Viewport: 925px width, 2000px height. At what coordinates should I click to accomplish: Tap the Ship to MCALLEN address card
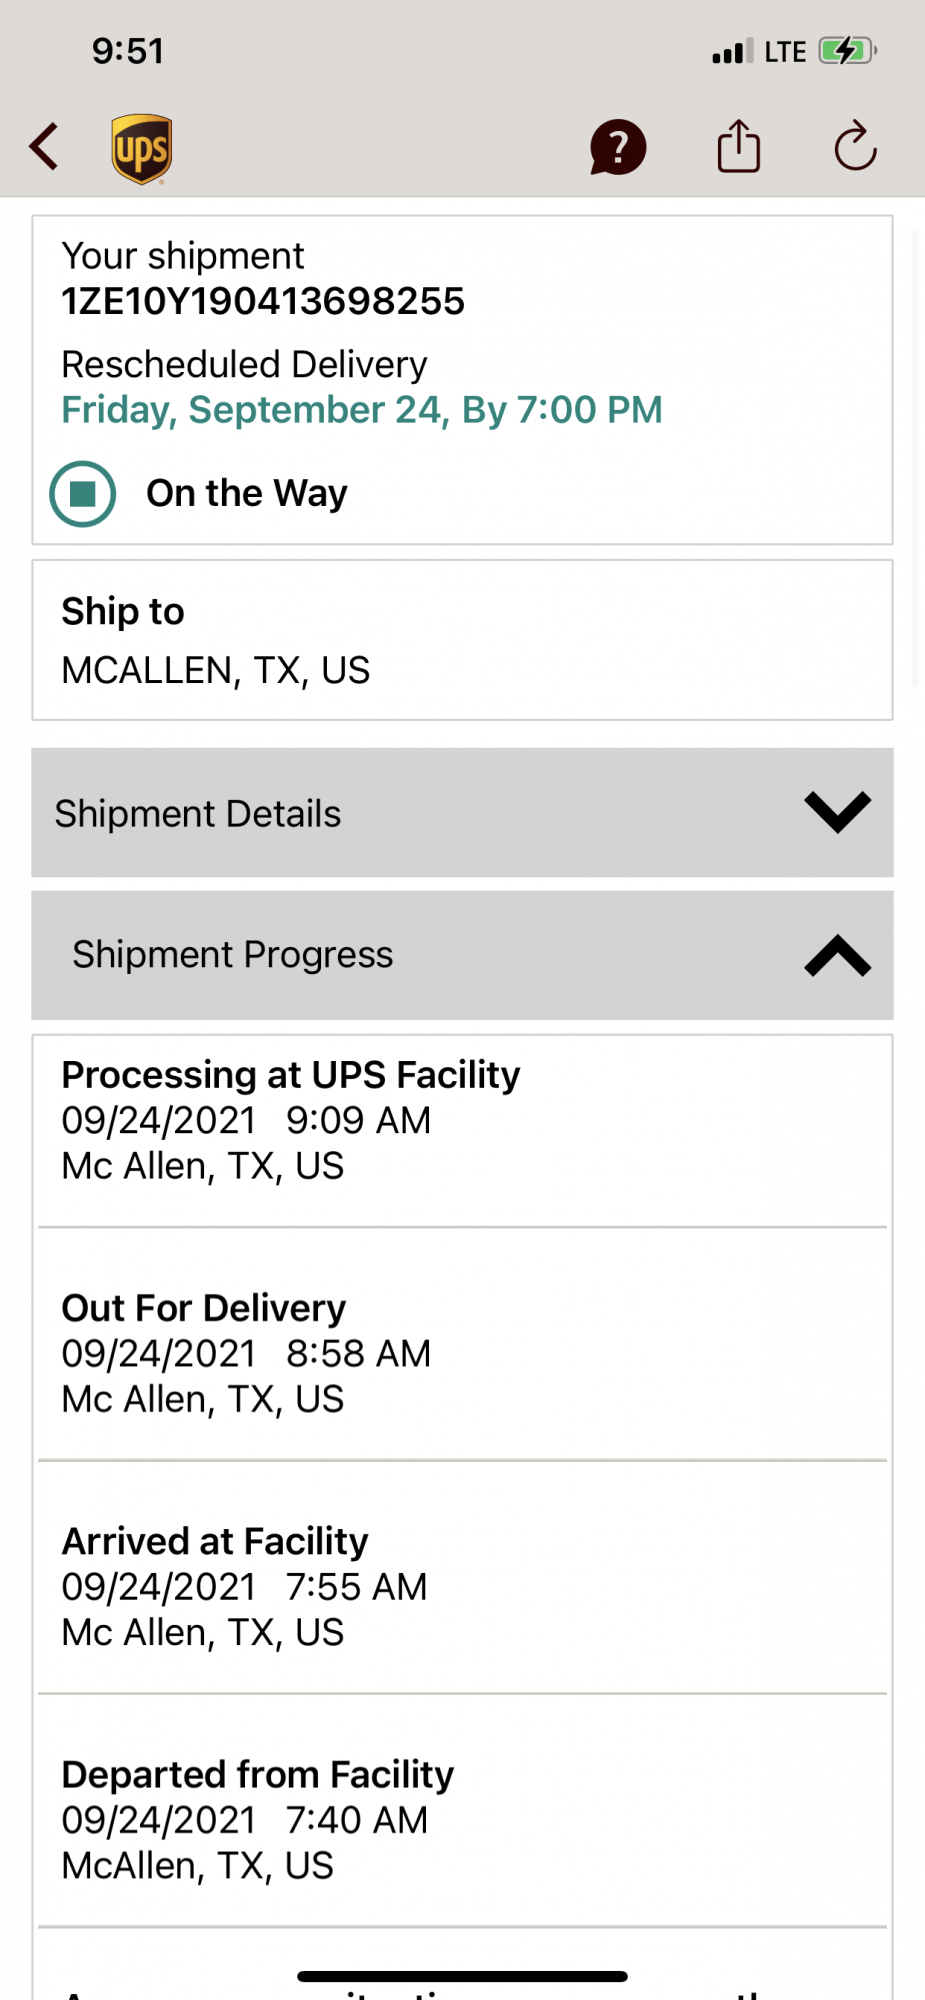click(x=462, y=640)
